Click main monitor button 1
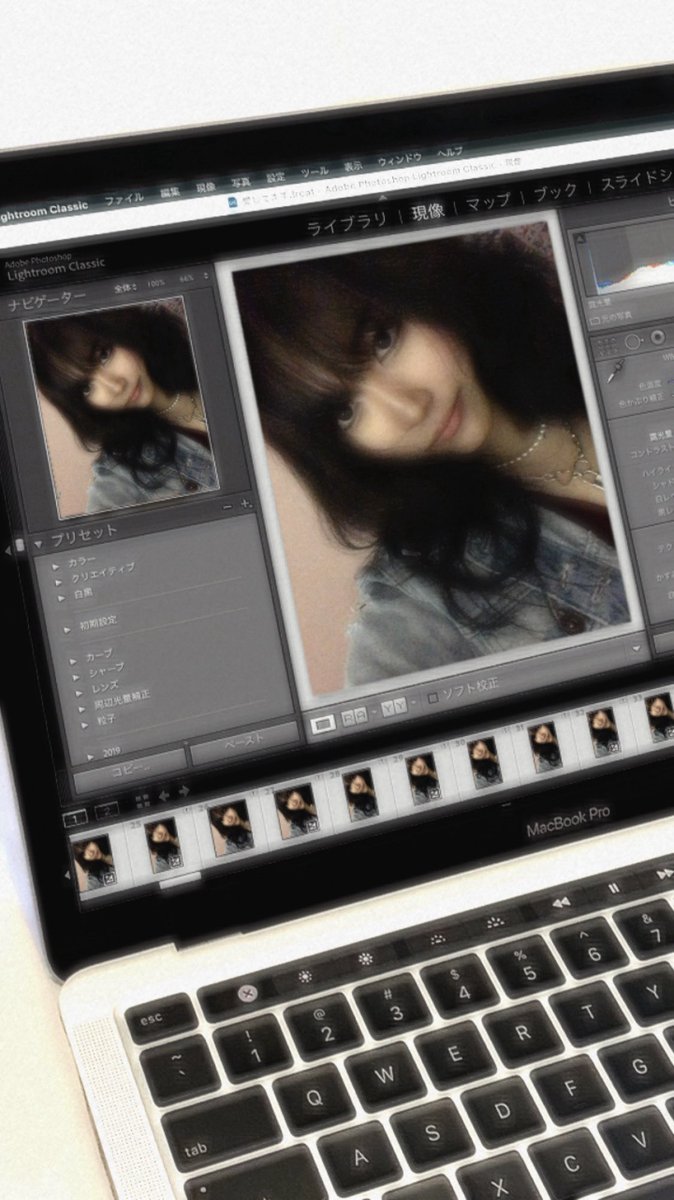 (x=75, y=818)
